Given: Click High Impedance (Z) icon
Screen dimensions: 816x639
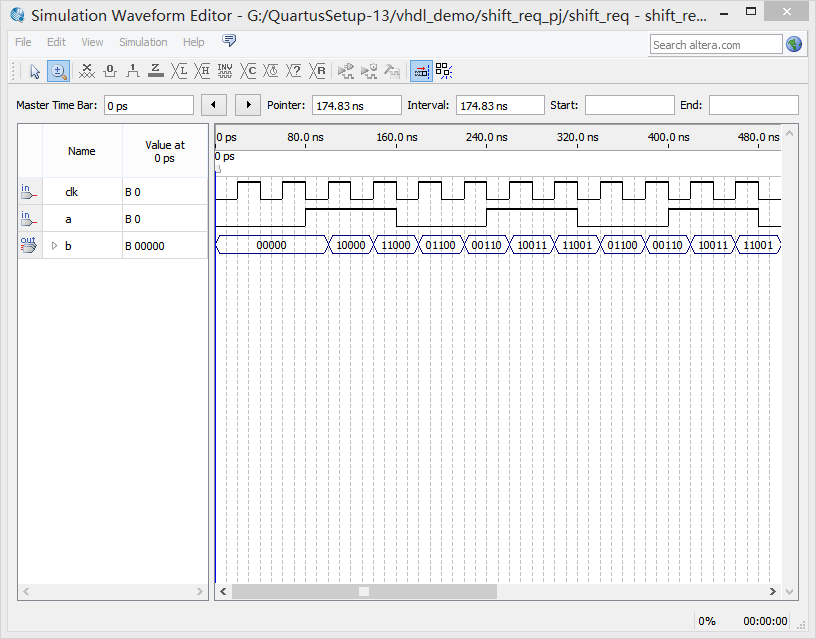Looking at the screenshot, I should 156,71.
